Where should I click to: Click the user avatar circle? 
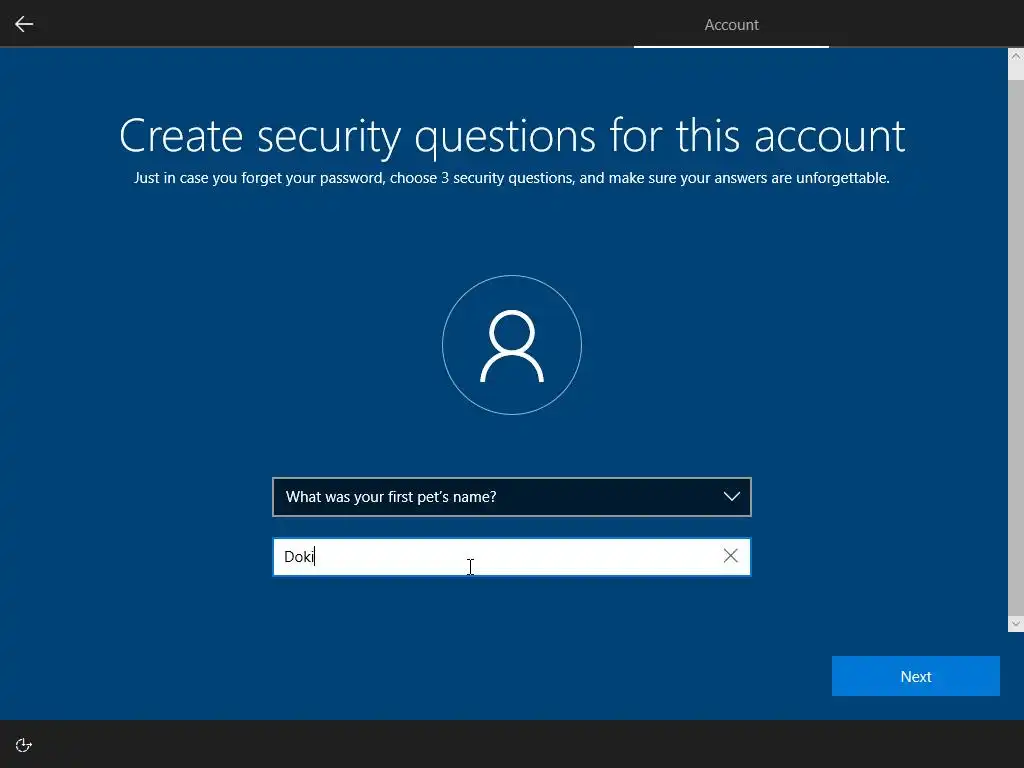(512, 345)
